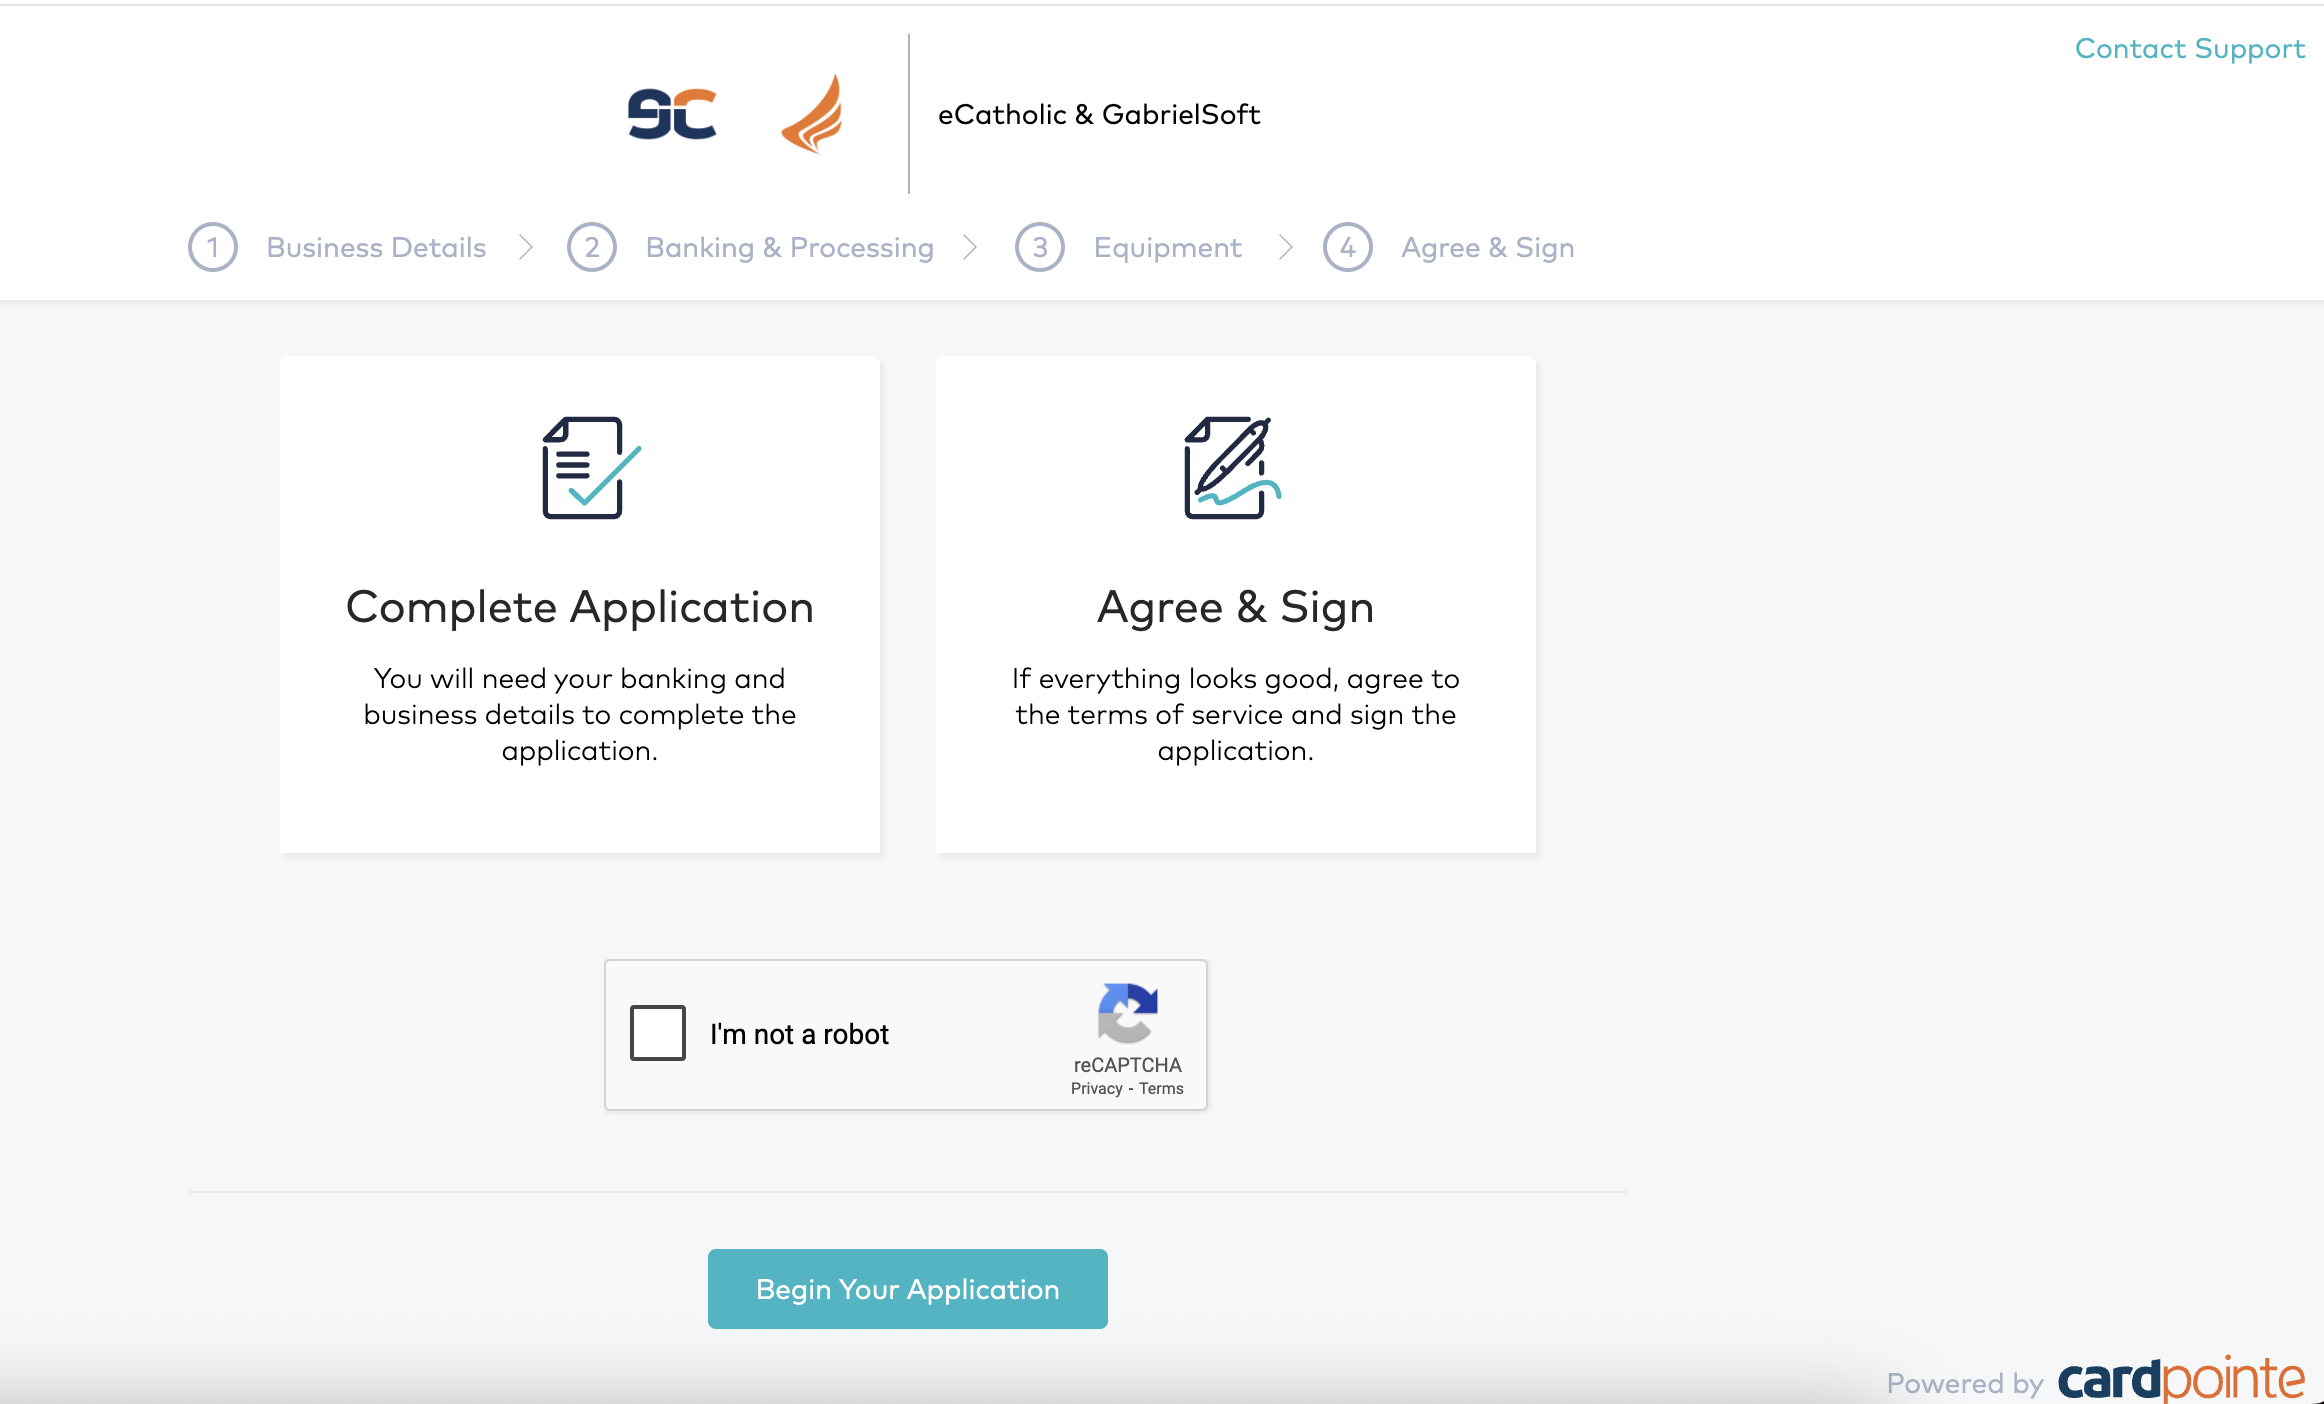Go to Equipment step
Screen dimensions: 2324x1404
coord(1167,248)
